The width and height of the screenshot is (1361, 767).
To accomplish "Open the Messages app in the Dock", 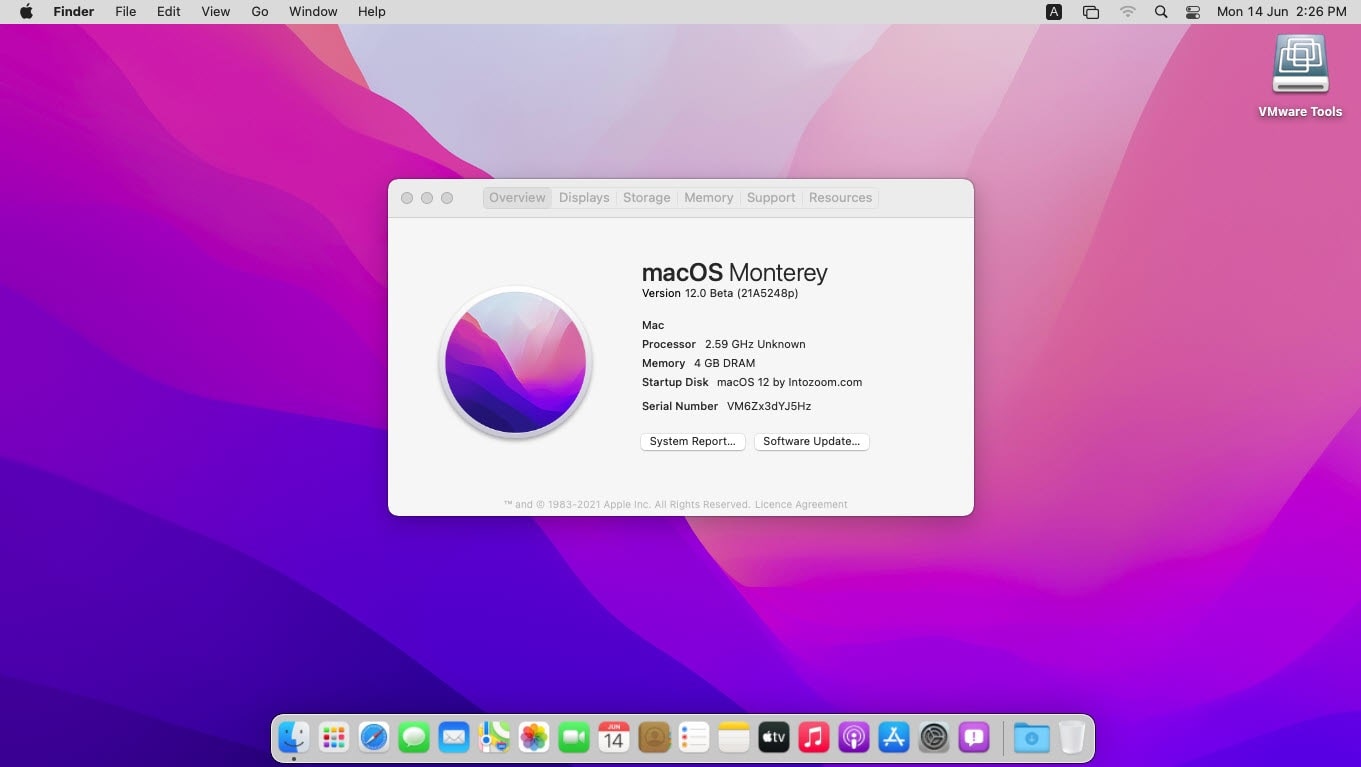I will (x=414, y=738).
